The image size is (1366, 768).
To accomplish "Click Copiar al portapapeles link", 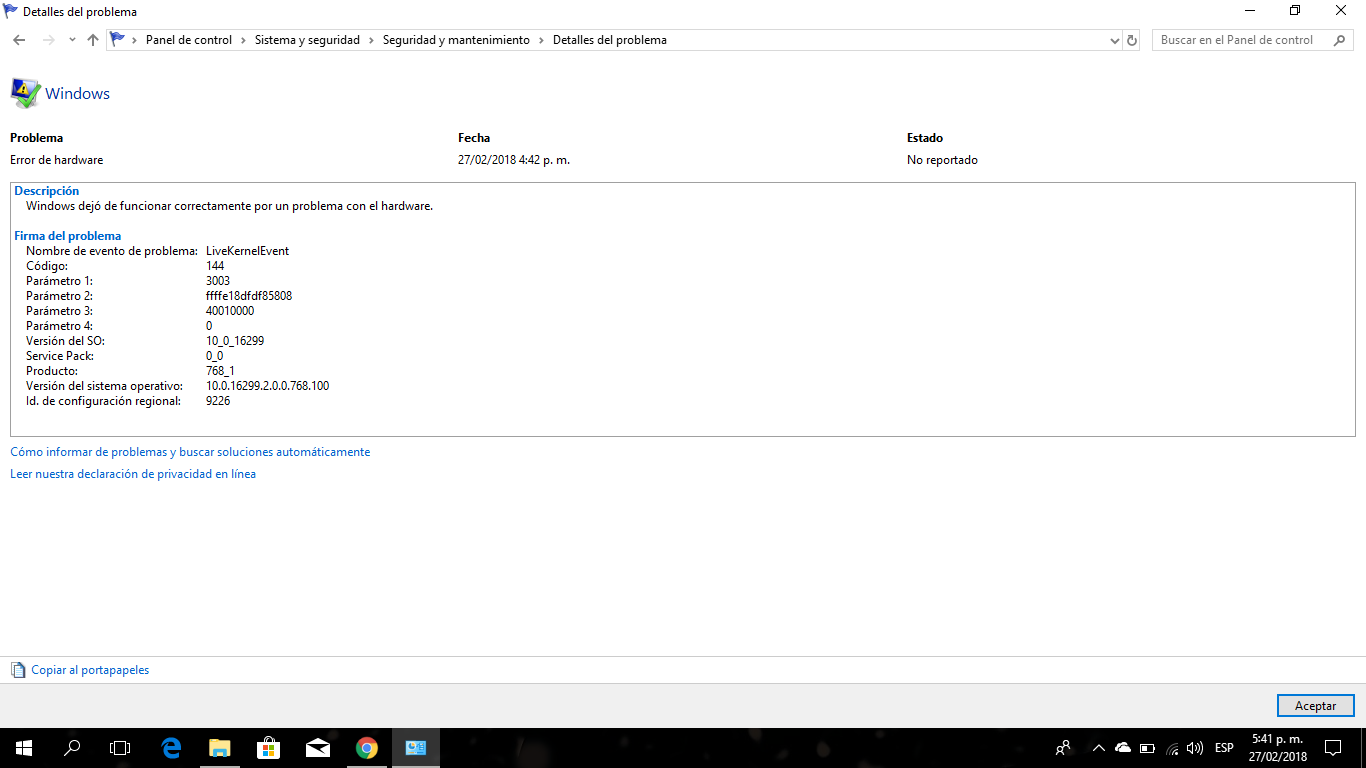I will pyautogui.click(x=90, y=670).
